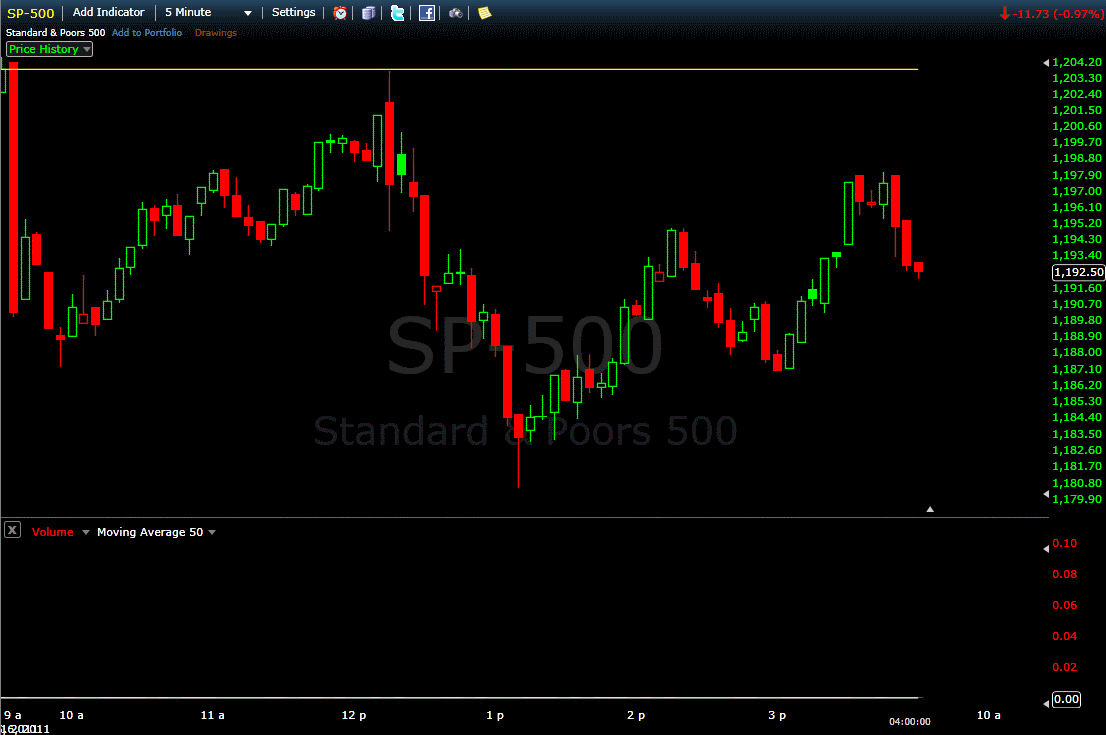Click the volume scale arrow near 0.00
The image size is (1106, 735).
point(1046,703)
